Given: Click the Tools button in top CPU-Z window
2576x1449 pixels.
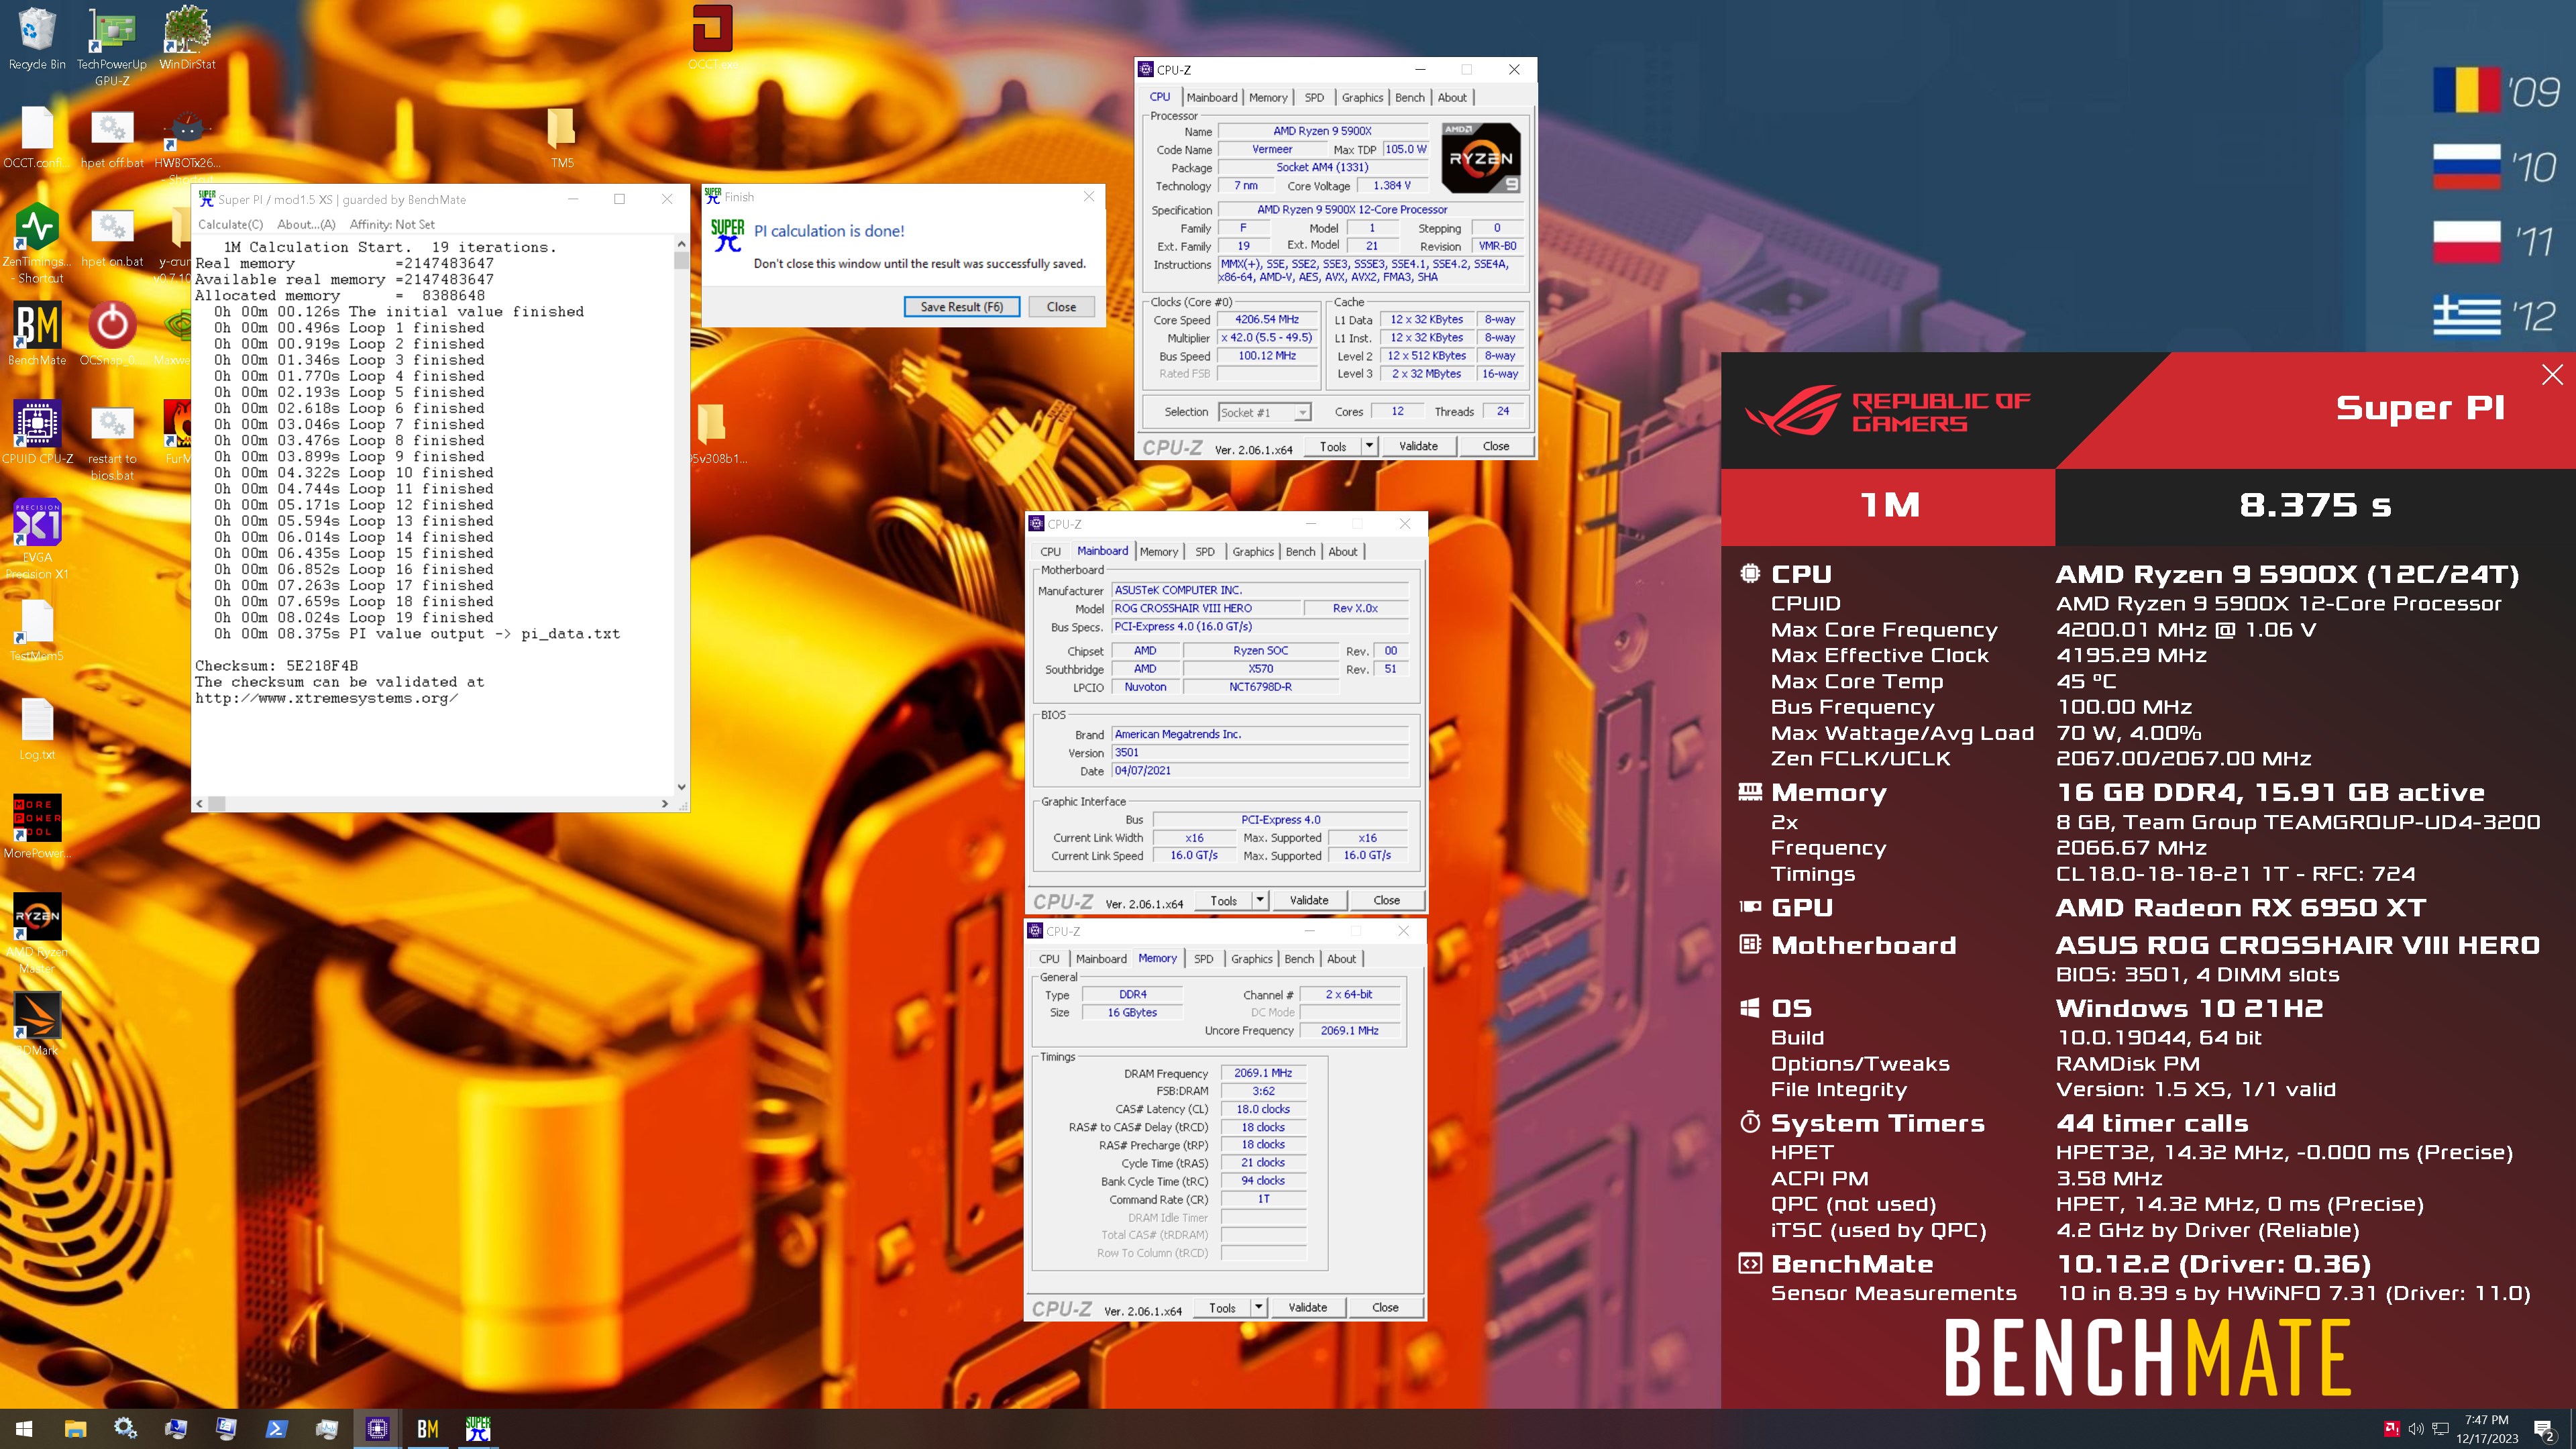Looking at the screenshot, I should (1333, 446).
